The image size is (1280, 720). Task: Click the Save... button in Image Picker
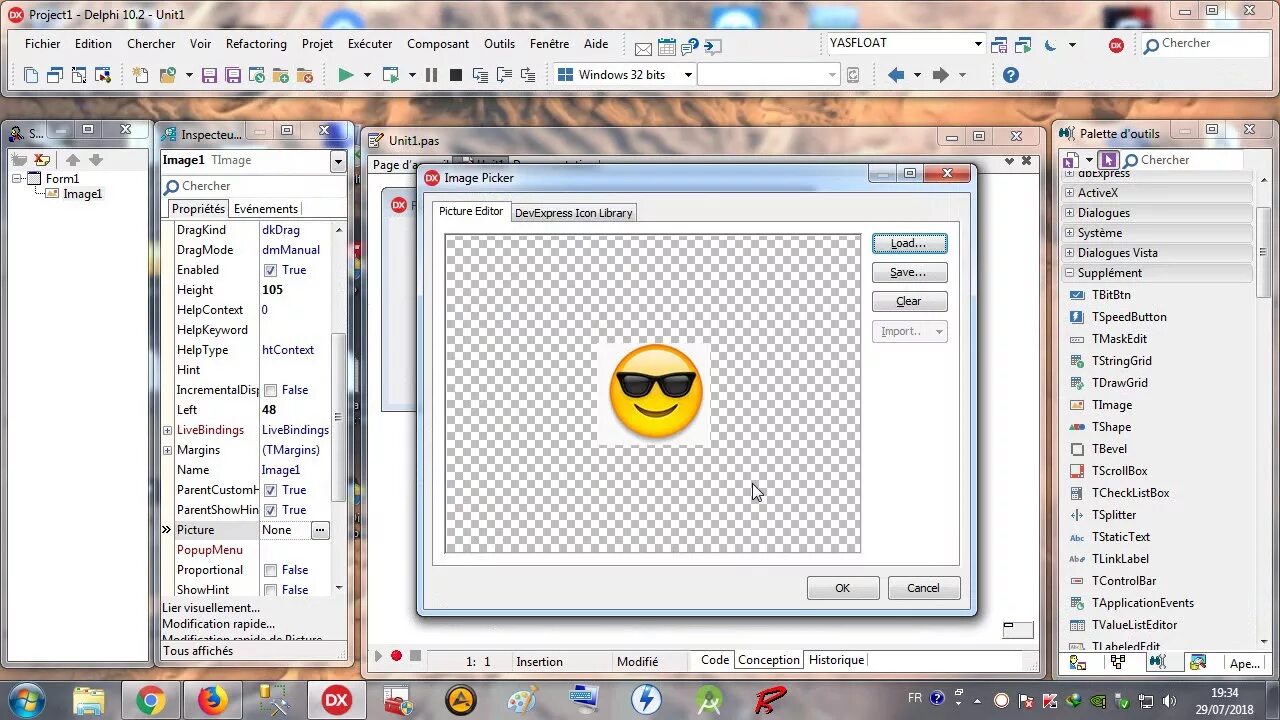909,272
